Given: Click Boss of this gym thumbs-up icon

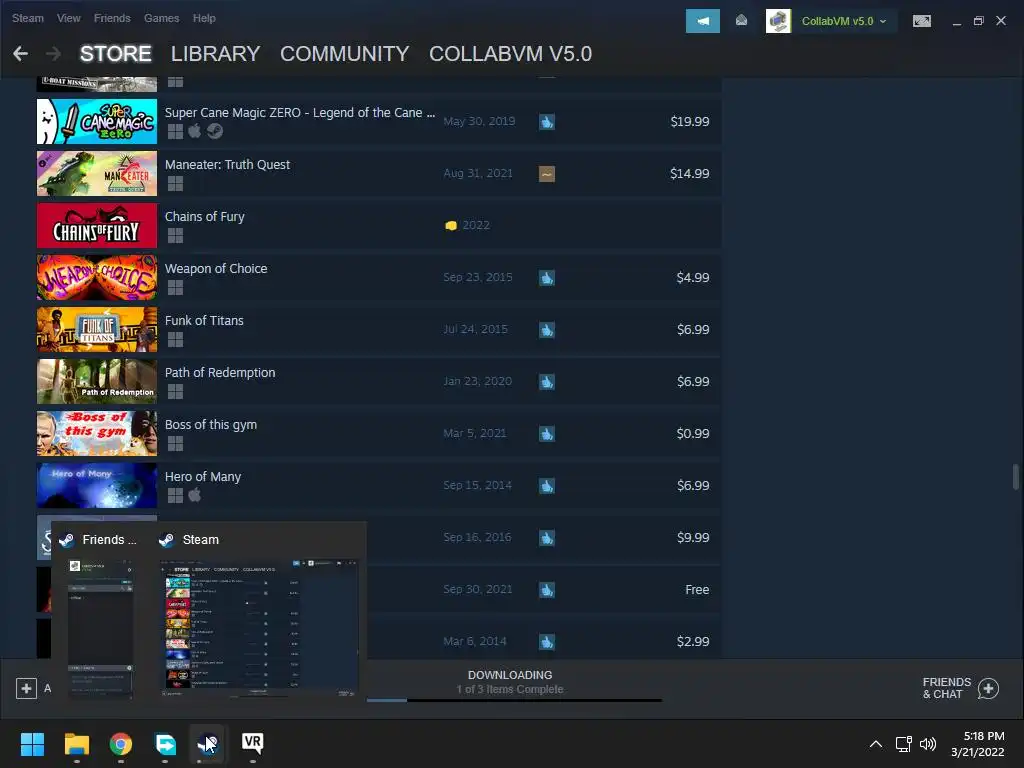Looking at the screenshot, I should click(x=547, y=434).
